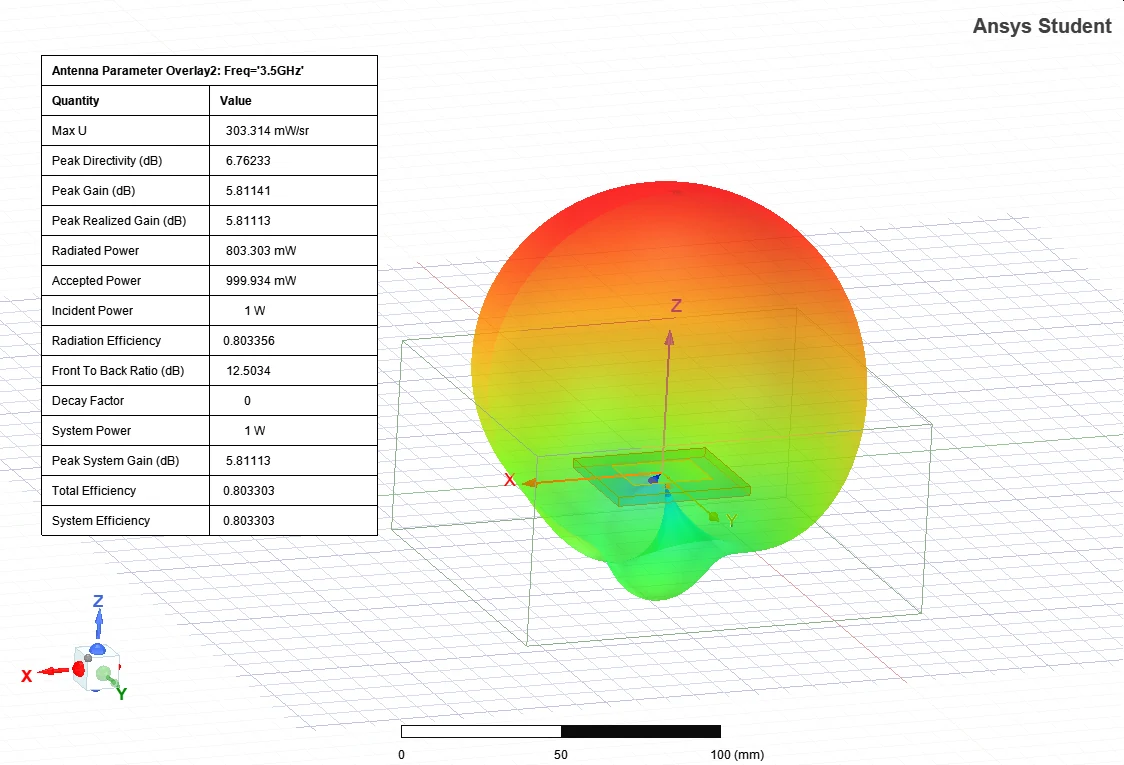Select the patch antenna substrate model

pos(661,478)
